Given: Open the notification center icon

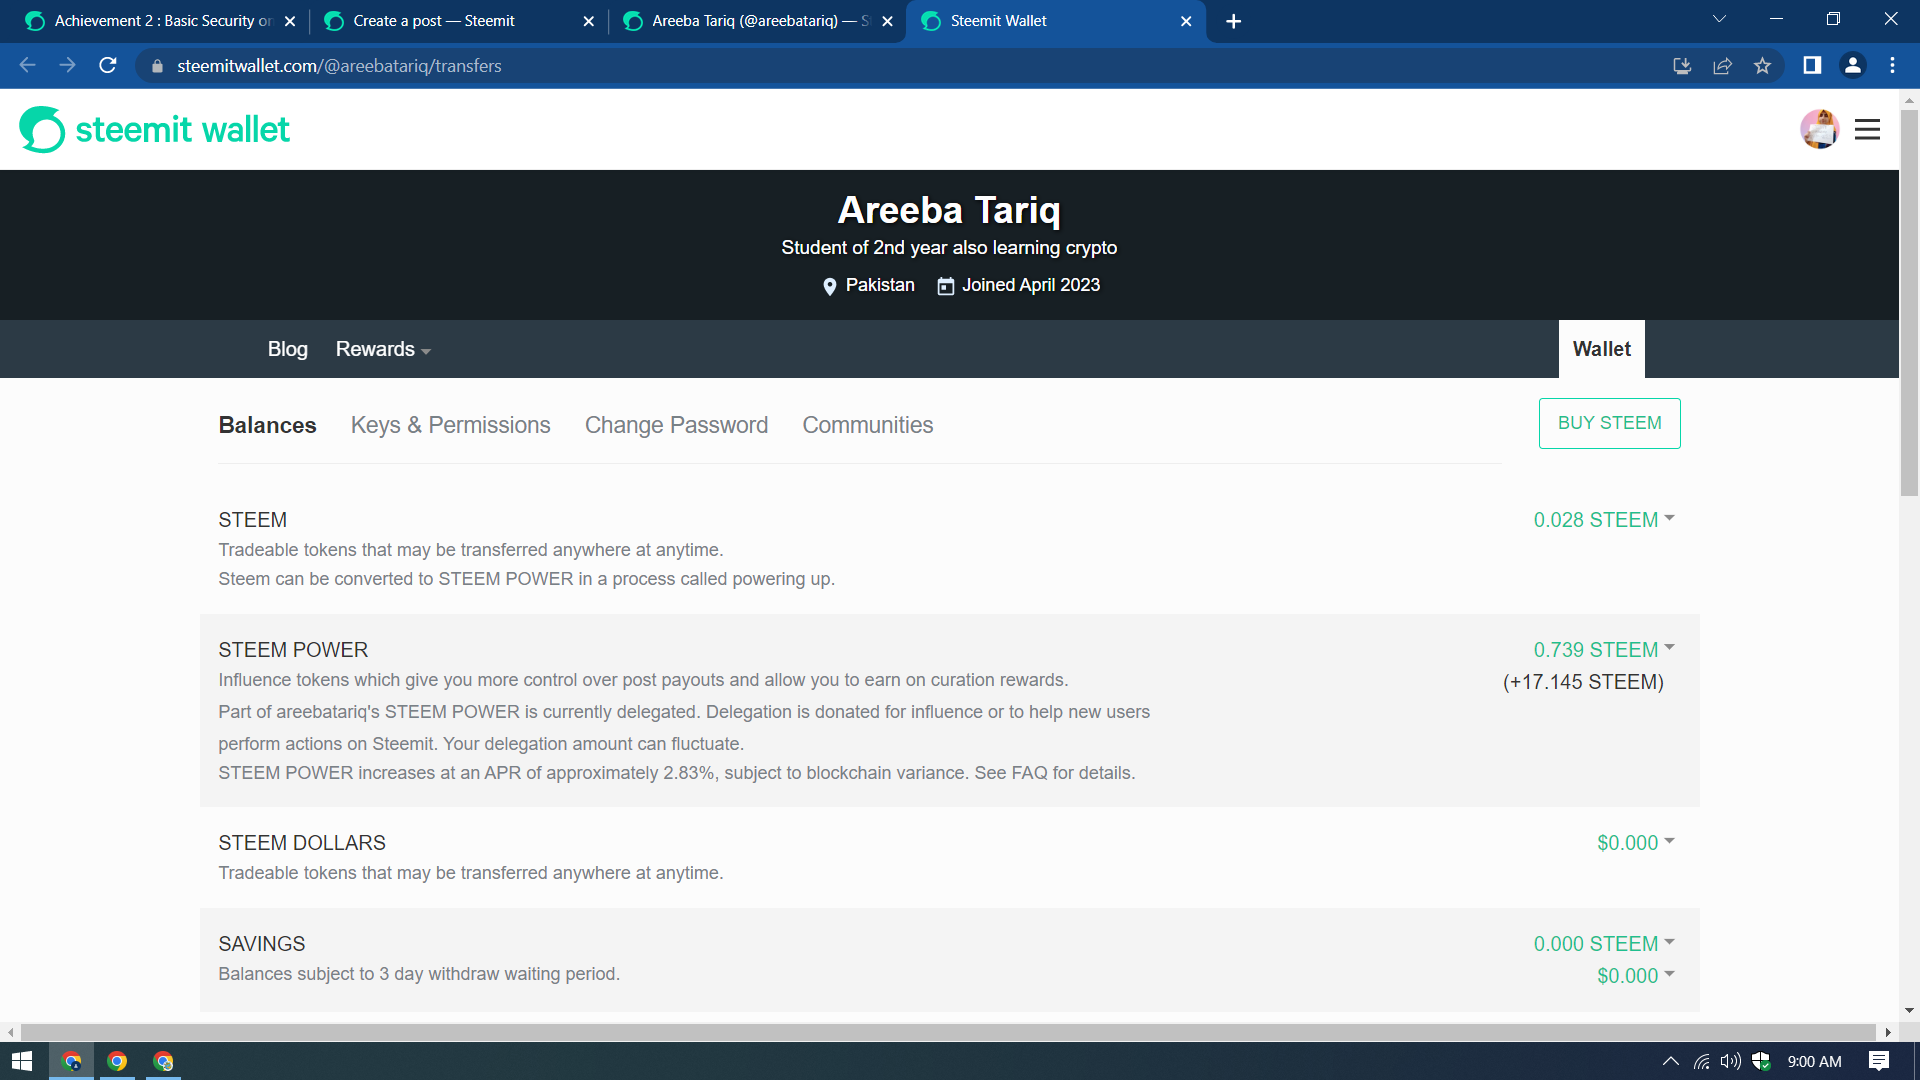Looking at the screenshot, I should [1879, 1061].
